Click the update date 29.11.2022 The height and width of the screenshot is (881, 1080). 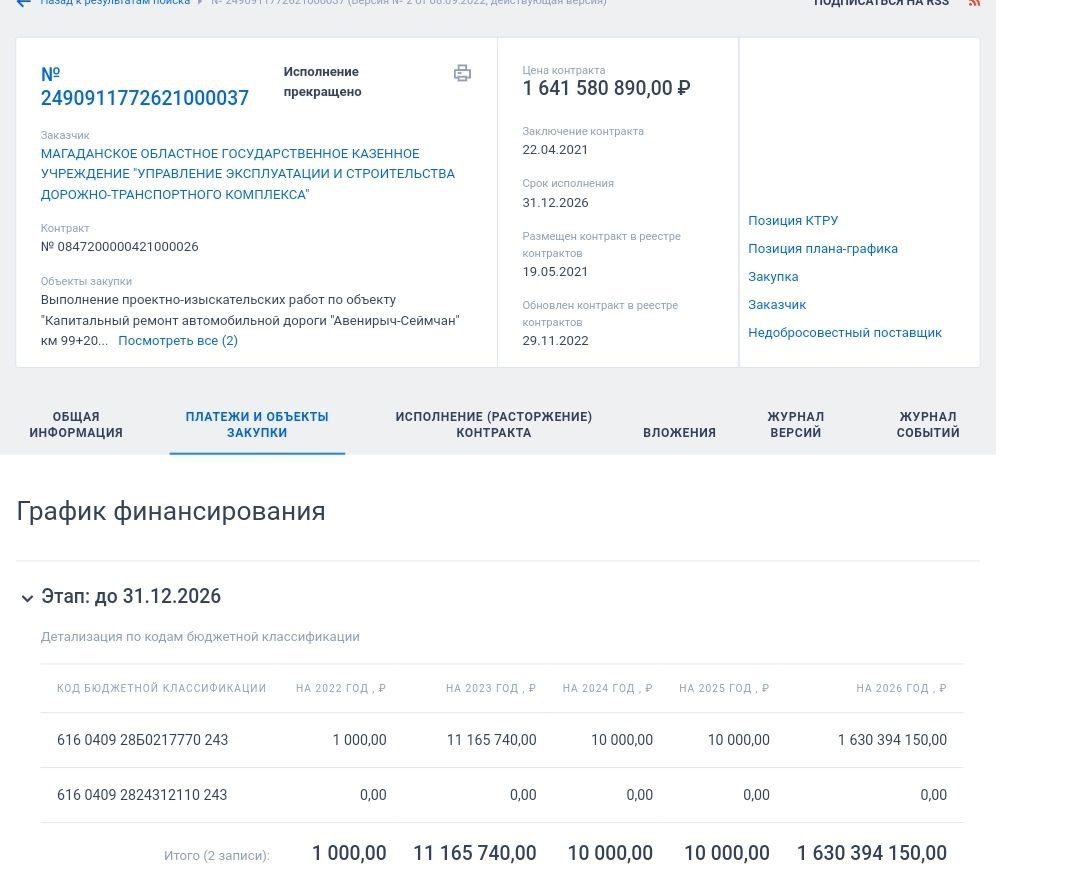pyautogui.click(x=555, y=340)
